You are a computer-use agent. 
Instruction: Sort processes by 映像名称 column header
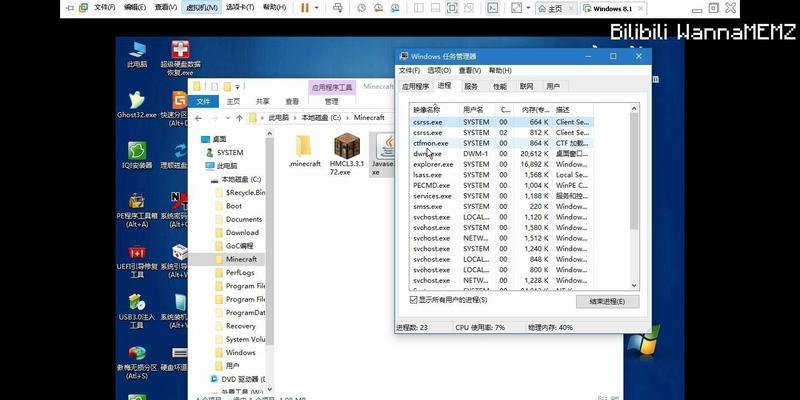pos(435,110)
